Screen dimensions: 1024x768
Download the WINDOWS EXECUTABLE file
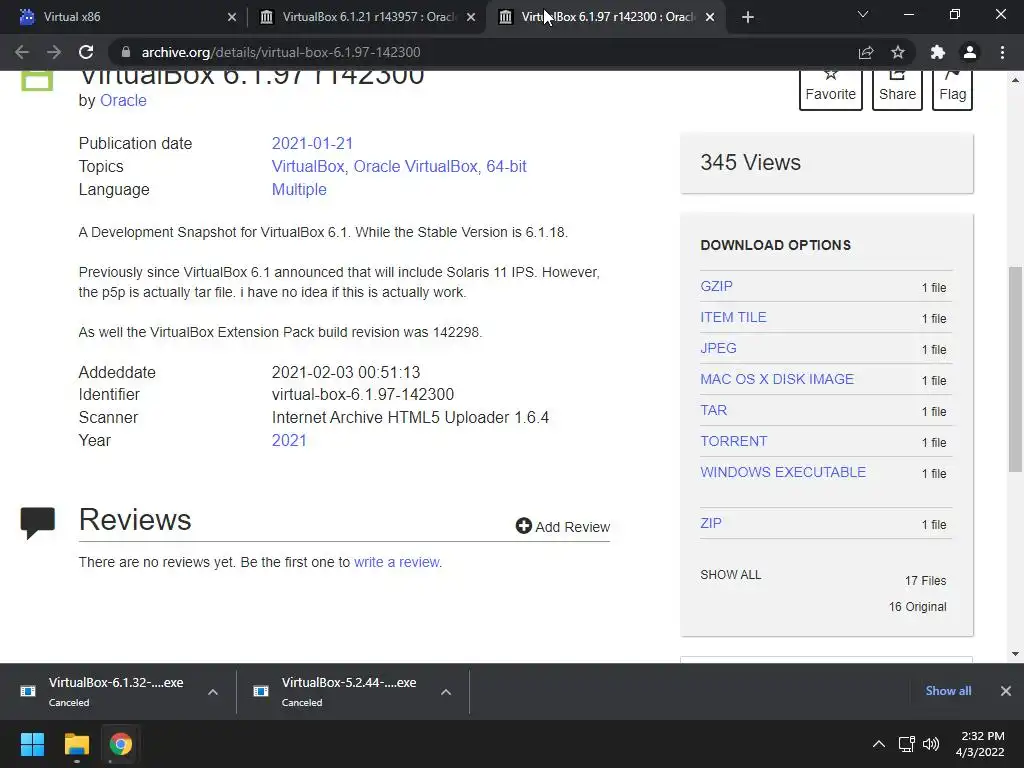(x=783, y=472)
